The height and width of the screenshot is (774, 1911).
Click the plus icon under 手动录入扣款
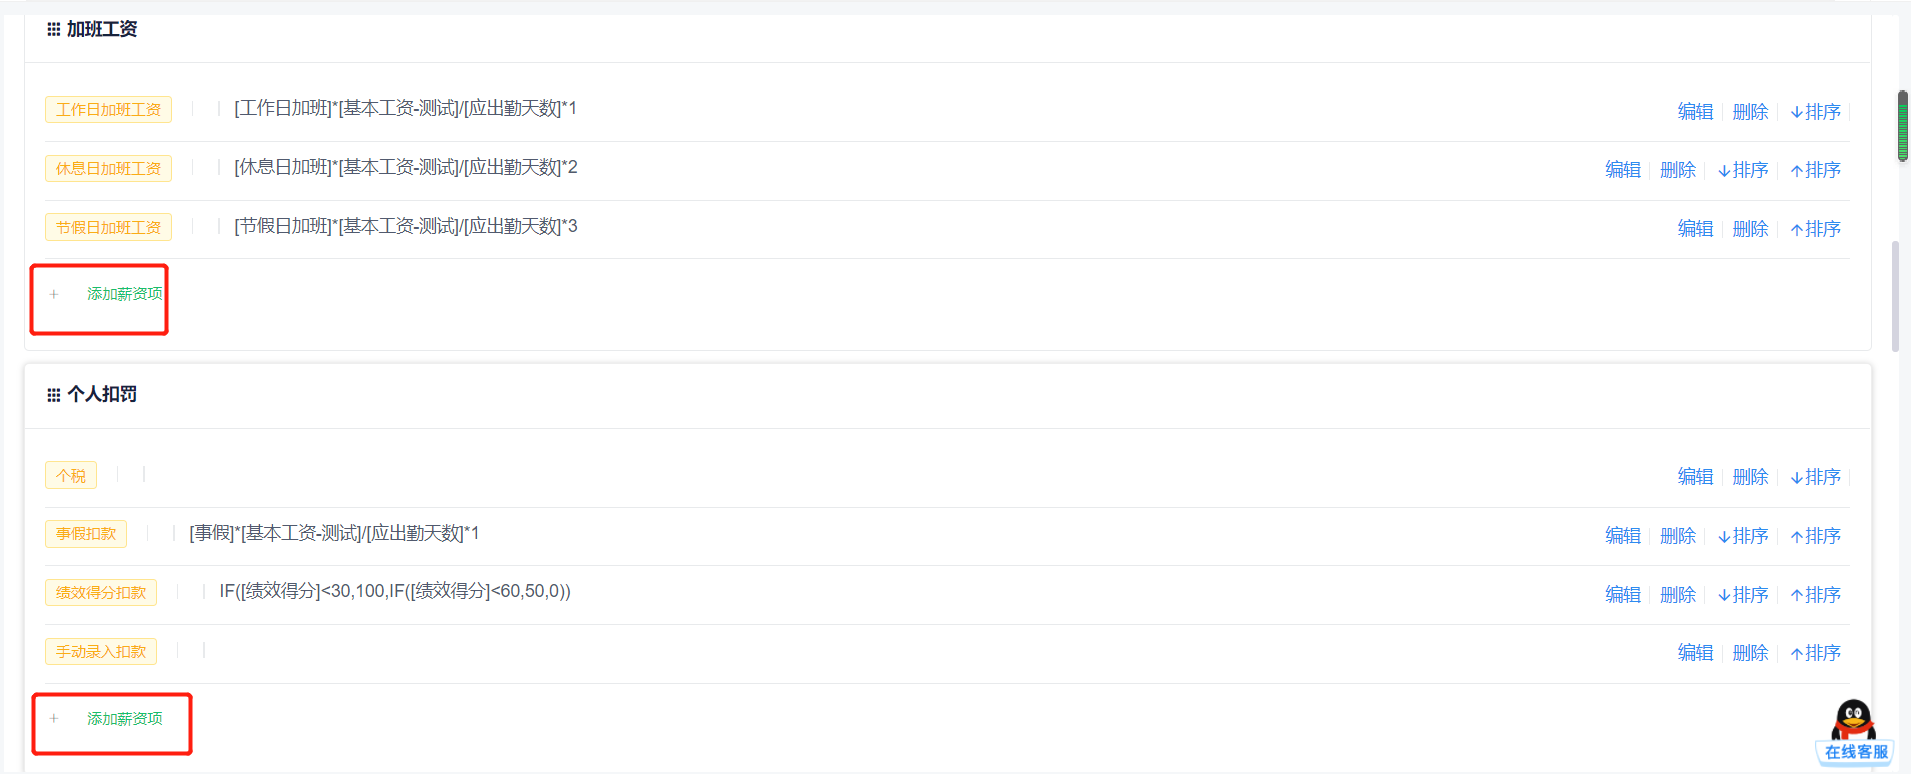54,719
